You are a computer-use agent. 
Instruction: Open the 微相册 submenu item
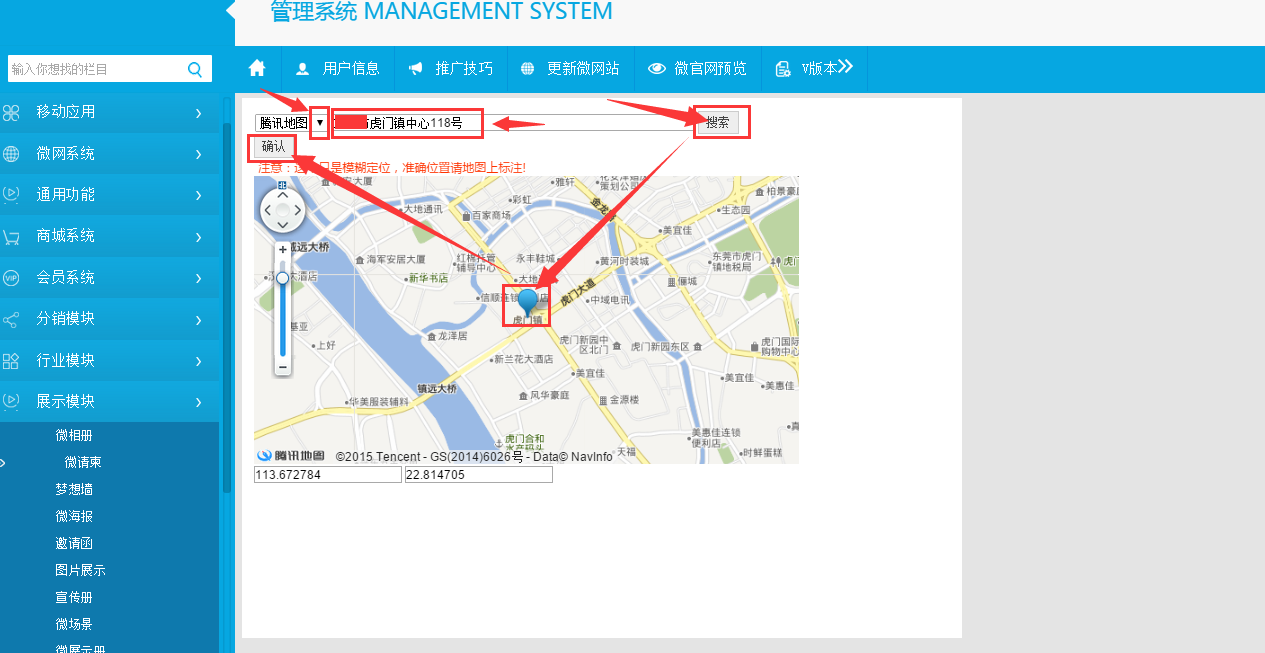coord(74,436)
